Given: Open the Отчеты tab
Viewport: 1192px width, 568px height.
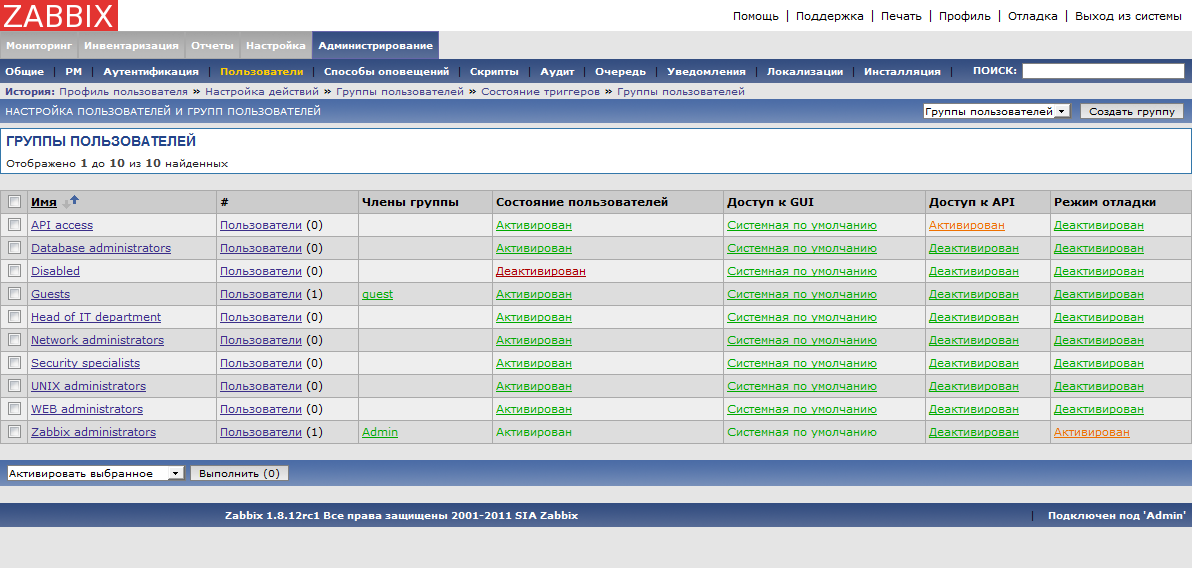Looking at the screenshot, I should [x=212, y=46].
